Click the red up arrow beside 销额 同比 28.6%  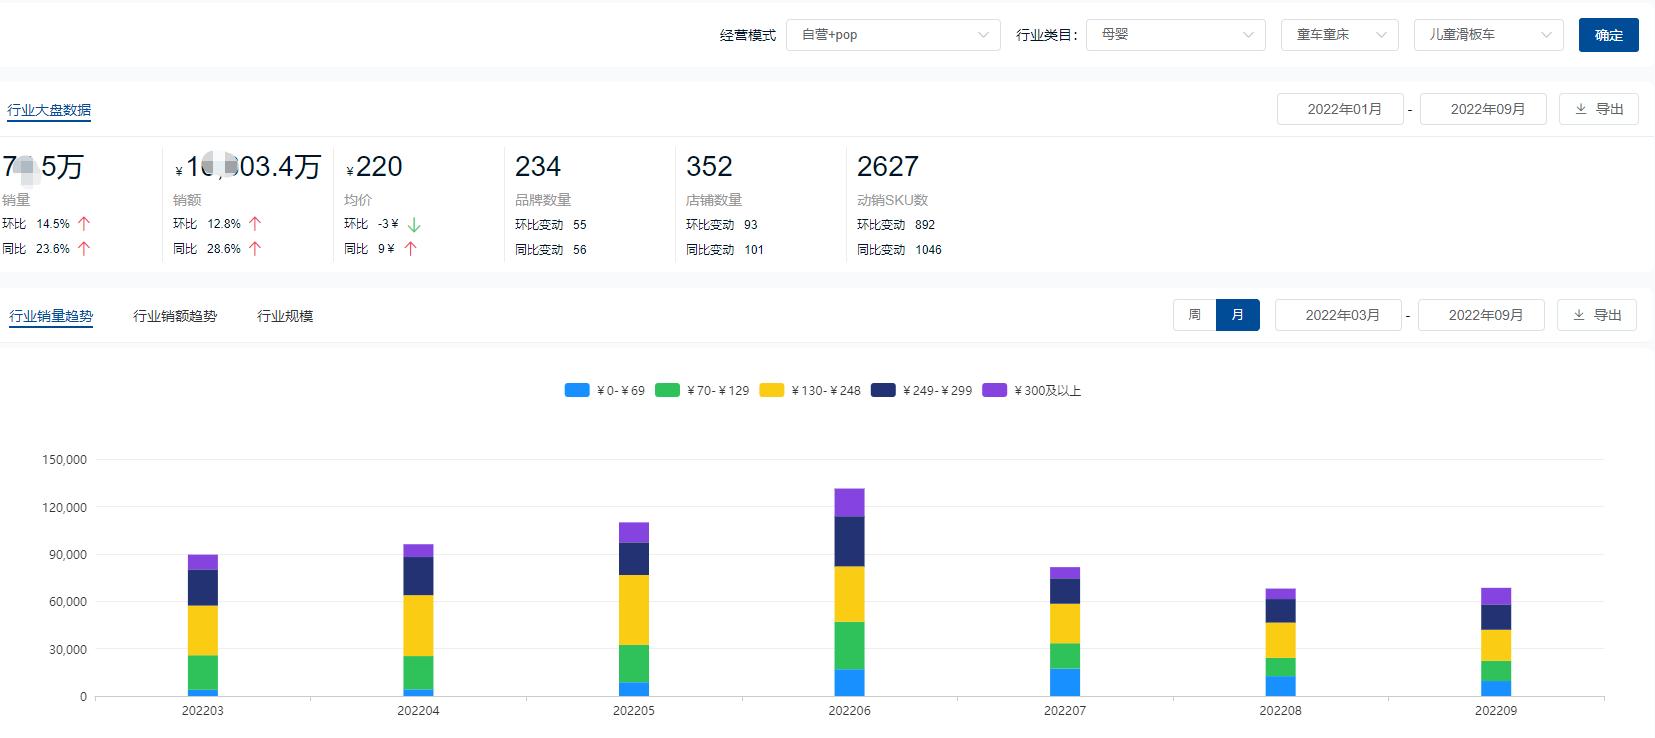click(255, 249)
